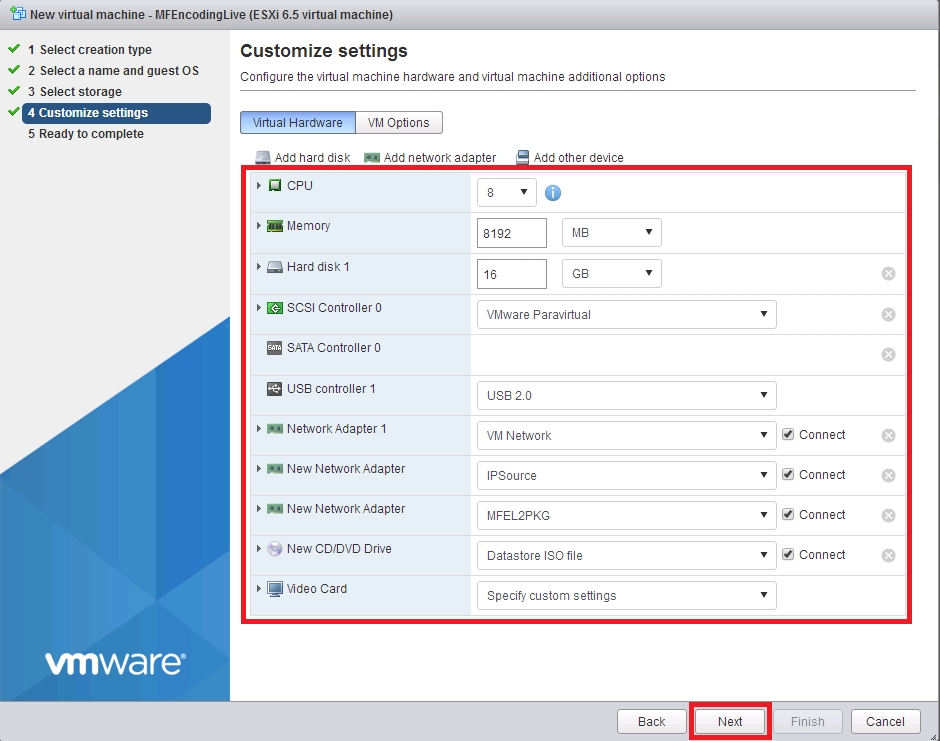The image size is (940, 741).
Task: Toggle Connect for MFEL2PKG network adapter
Action: tap(788, 514)
